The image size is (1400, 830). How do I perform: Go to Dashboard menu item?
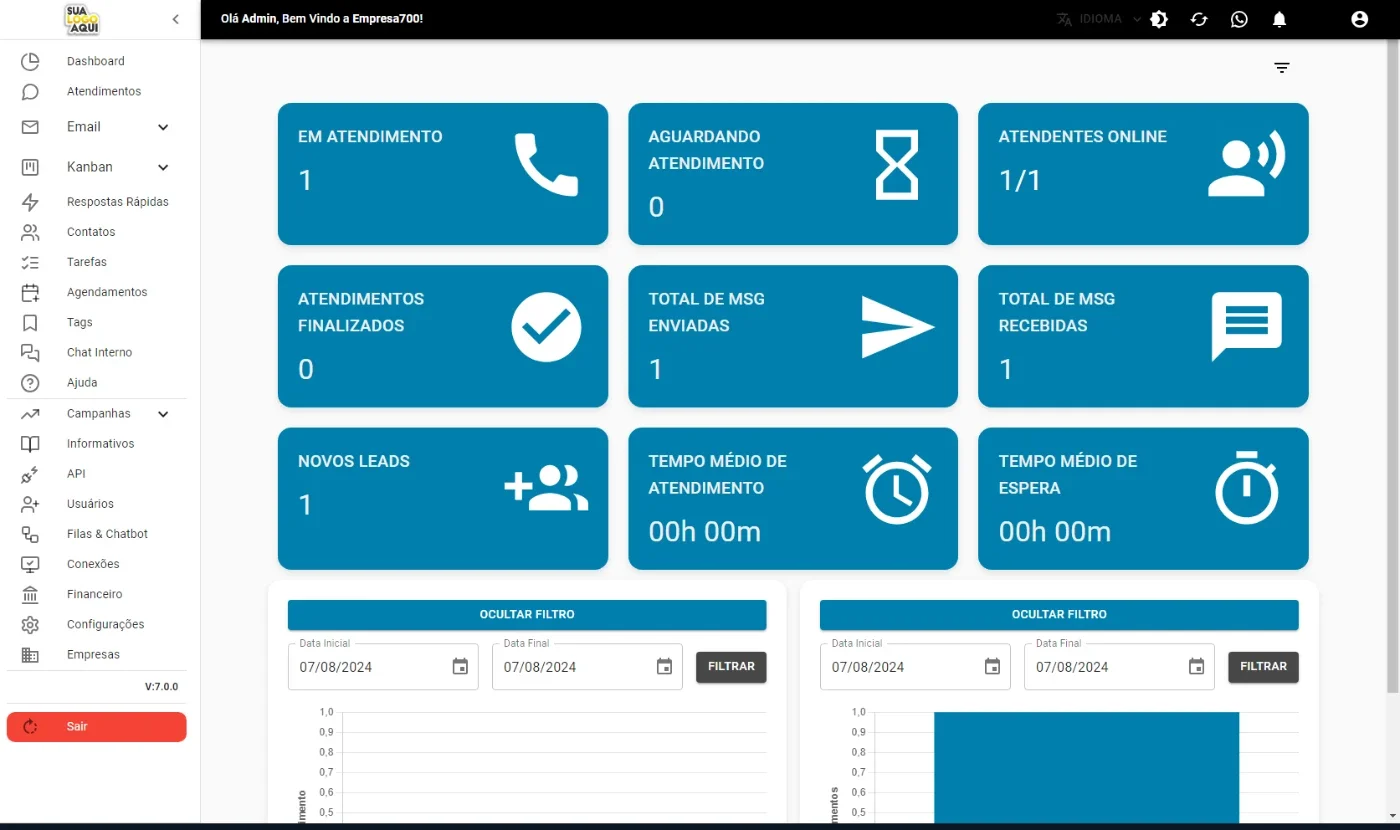pos(96,61)
